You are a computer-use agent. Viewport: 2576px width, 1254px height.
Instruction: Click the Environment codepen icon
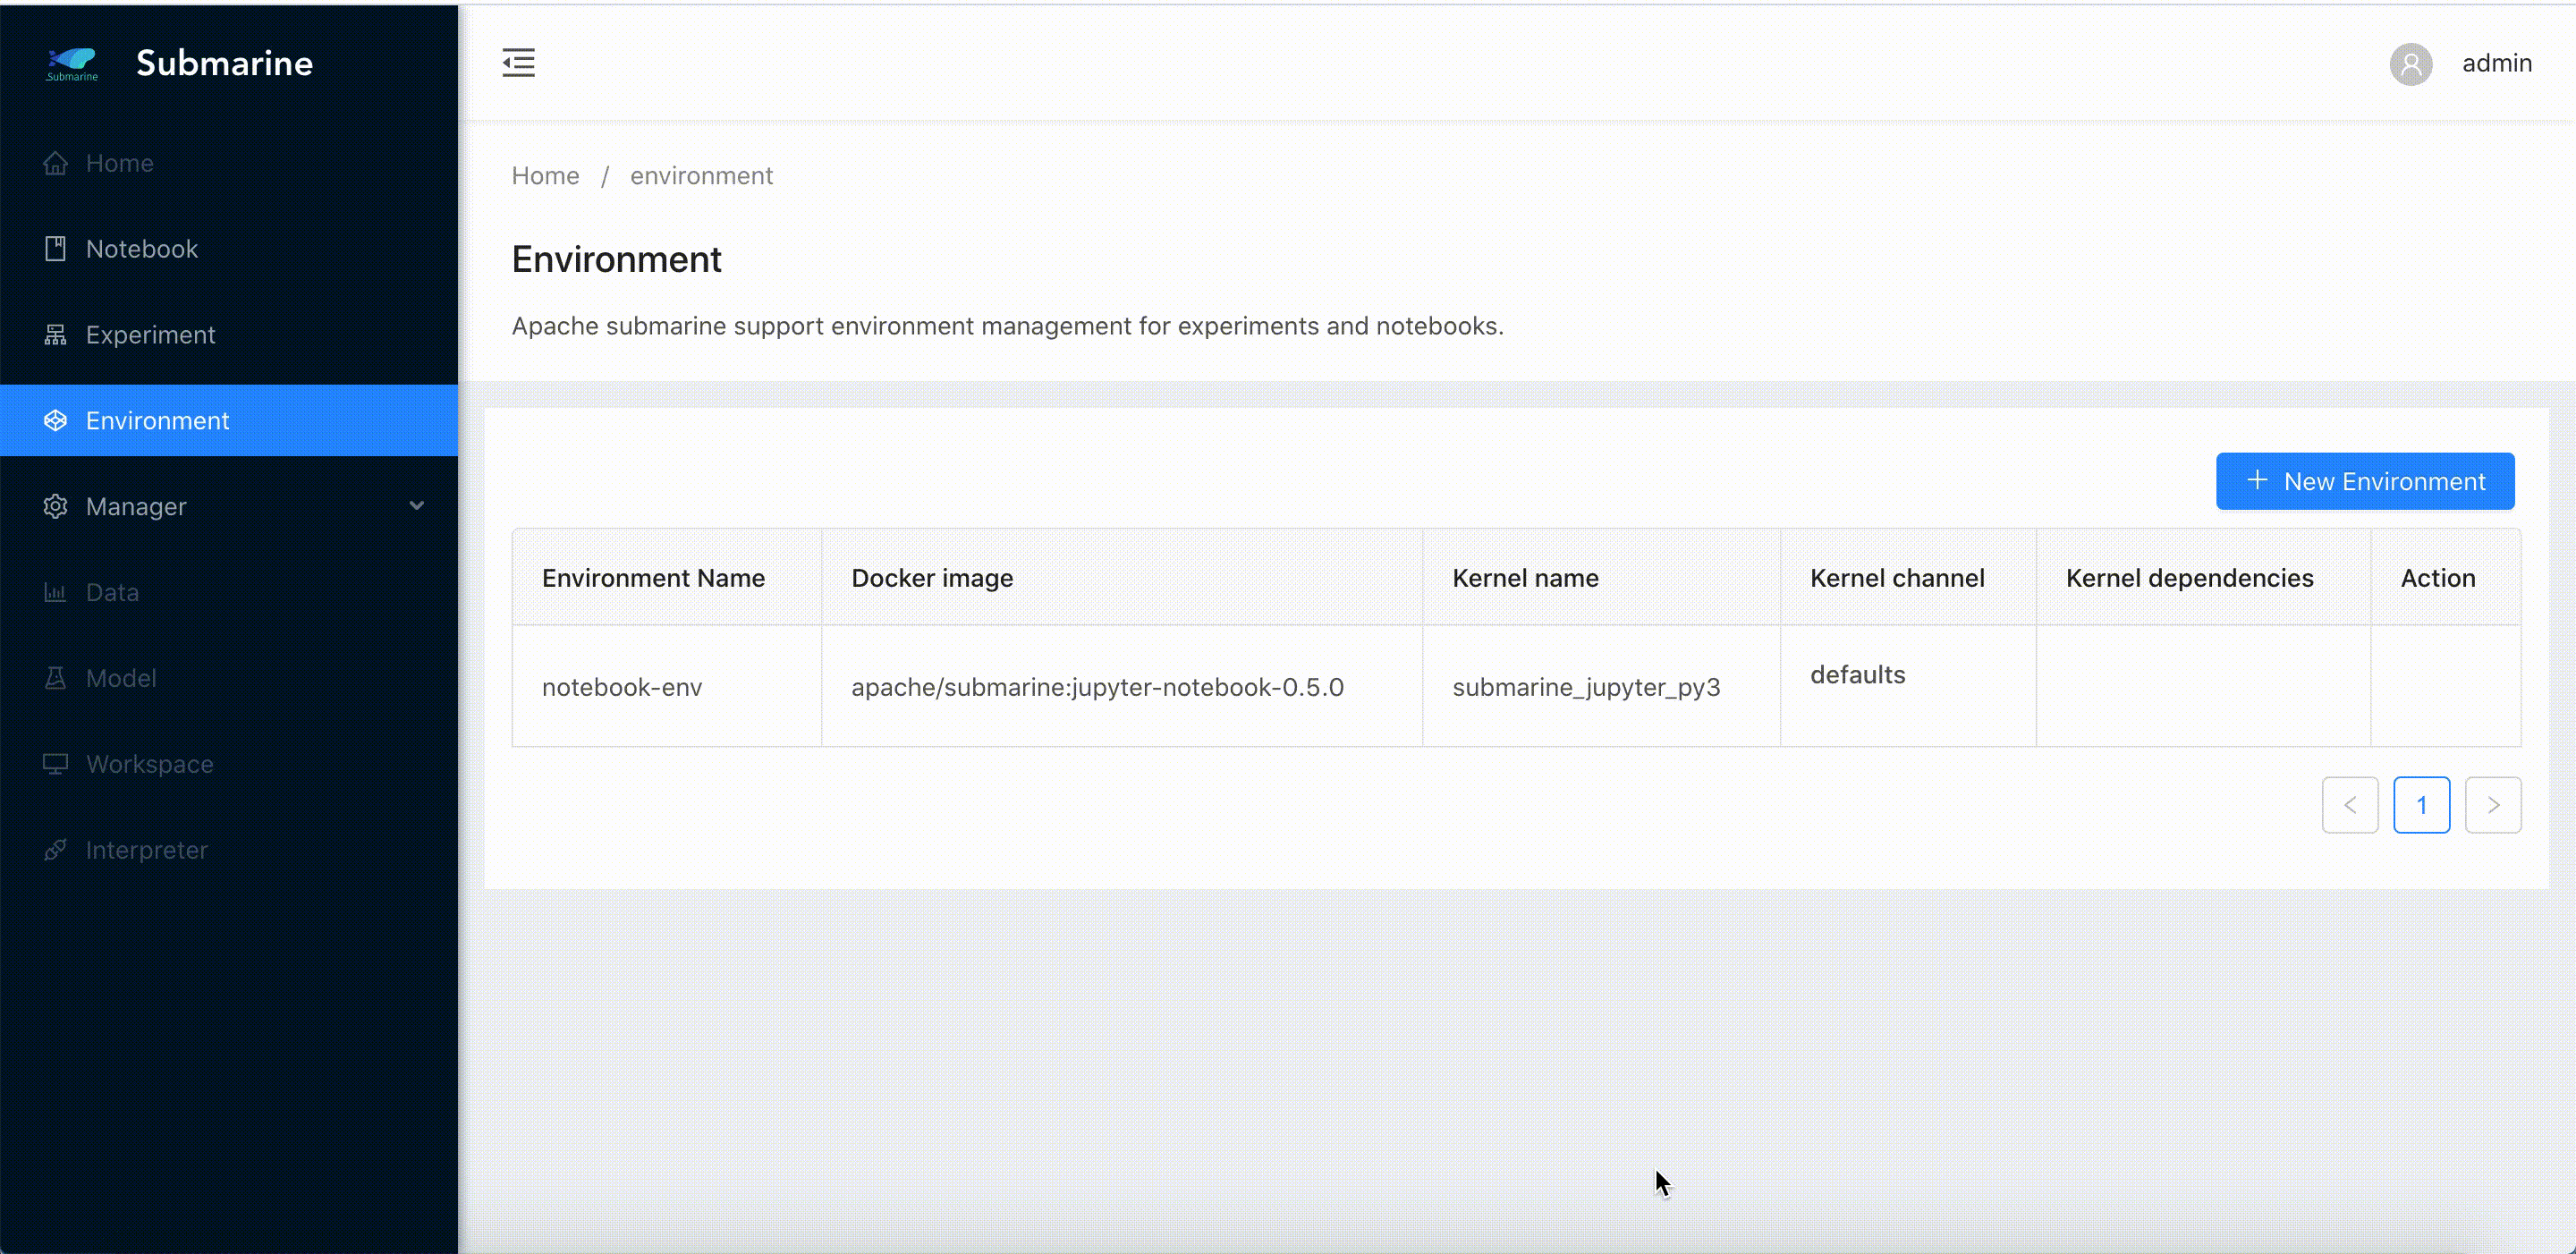click(55, 421)
